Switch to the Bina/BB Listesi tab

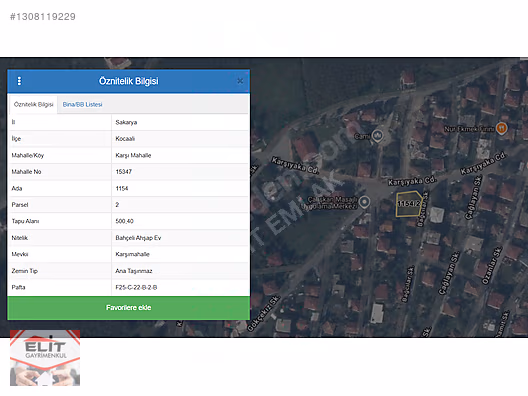pyautogui.click(x=82, y=104)
